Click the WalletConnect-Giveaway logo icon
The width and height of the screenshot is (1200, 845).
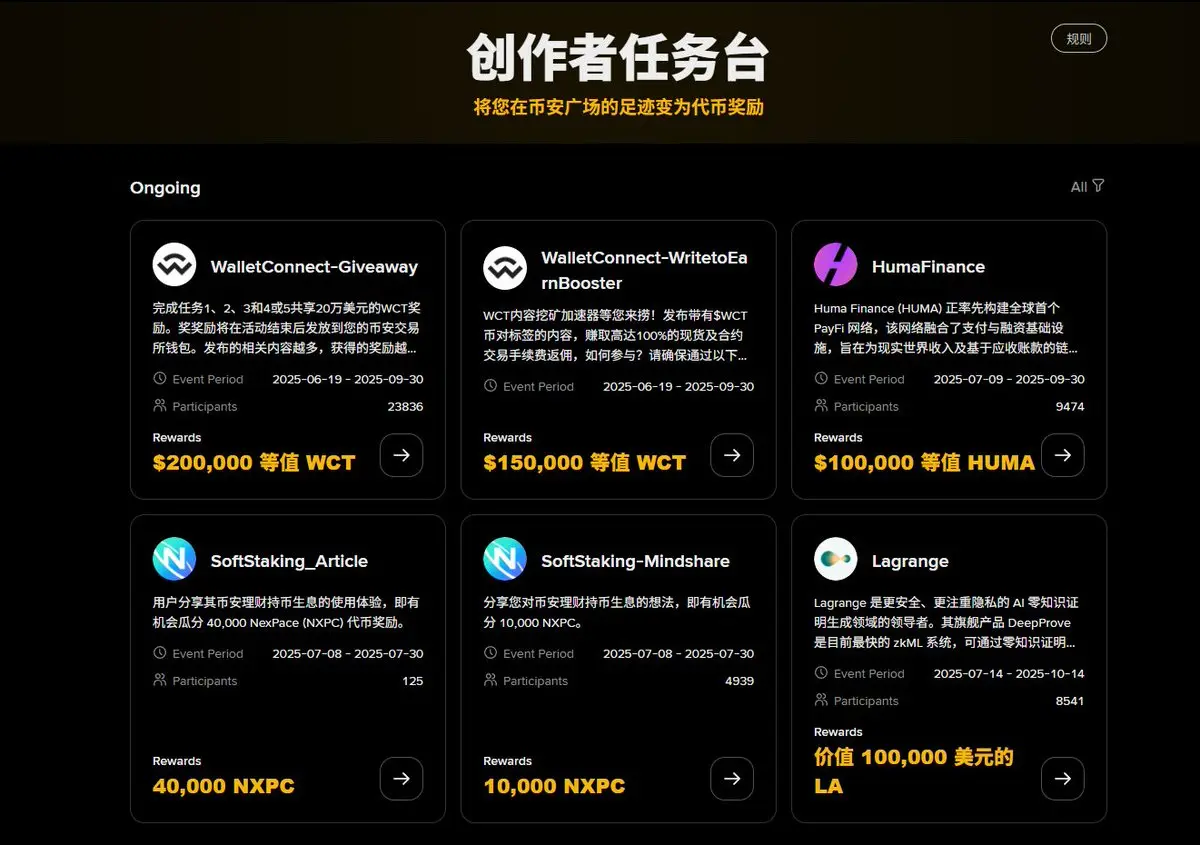[174, 266]
